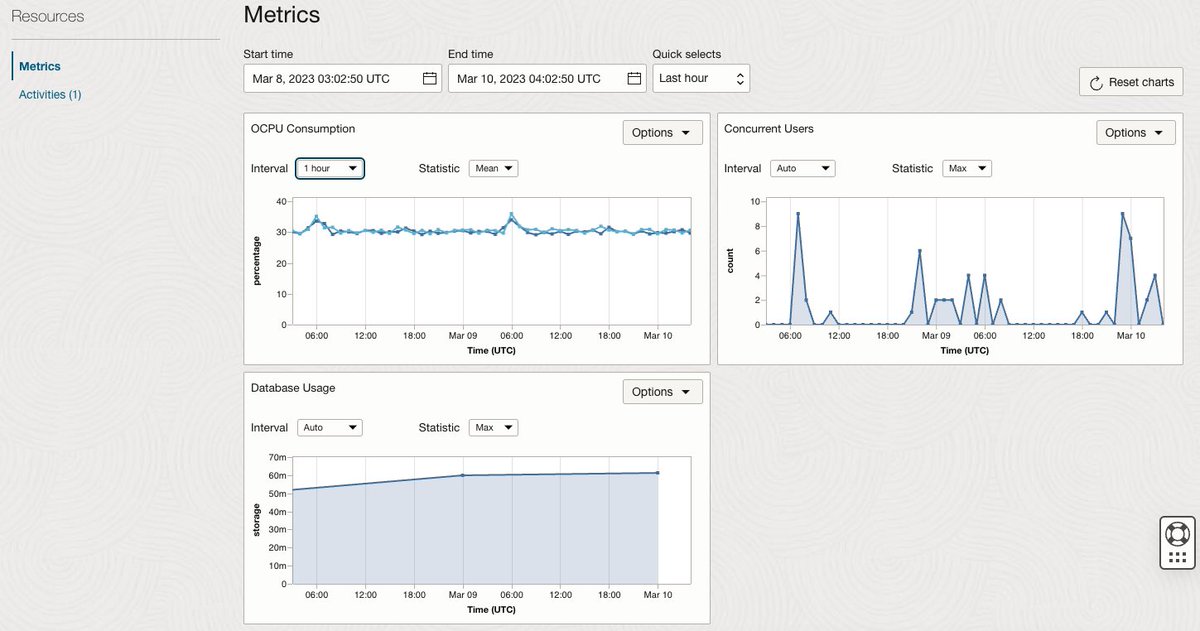Click the Resources heading link
The width and height of the screenshot is (1200, 631).
coord(48,16)
